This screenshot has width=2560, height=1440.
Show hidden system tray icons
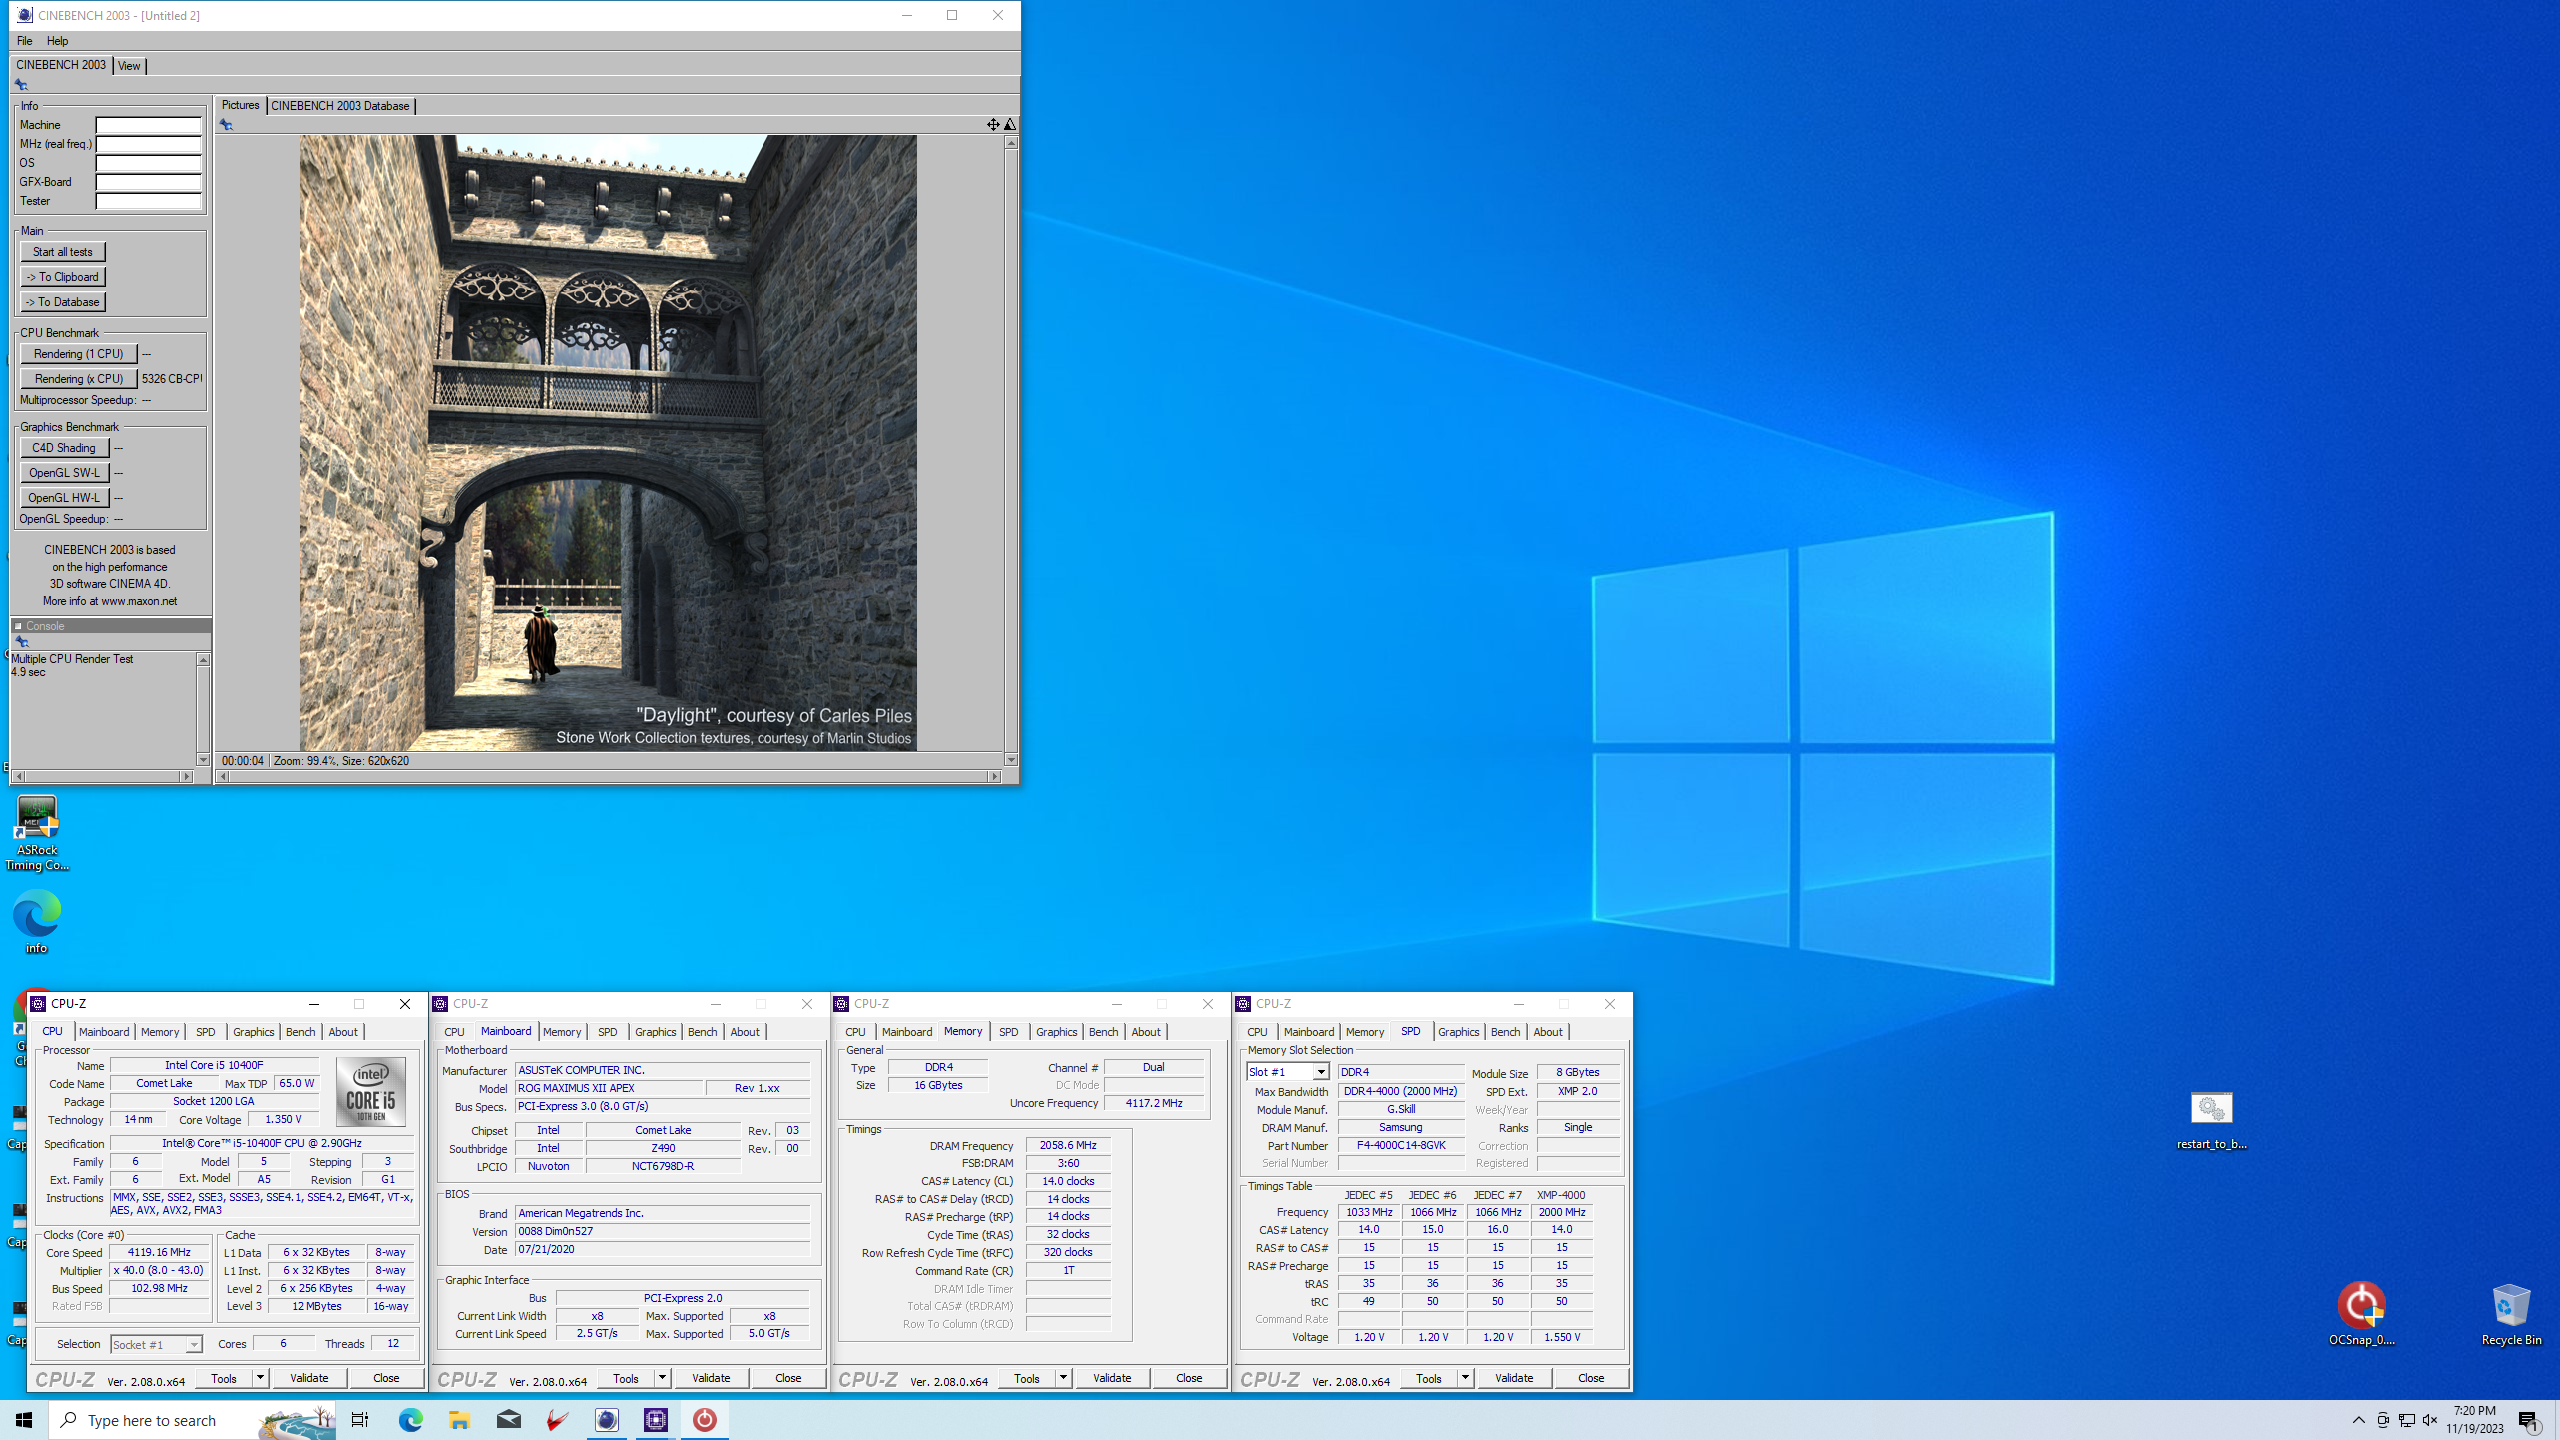(x=2359, y=1420)
